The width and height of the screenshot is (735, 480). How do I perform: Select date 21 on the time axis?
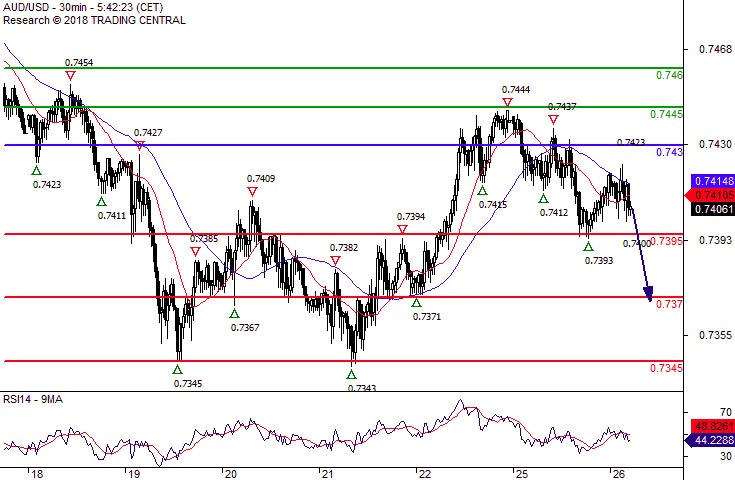point(328,474)
